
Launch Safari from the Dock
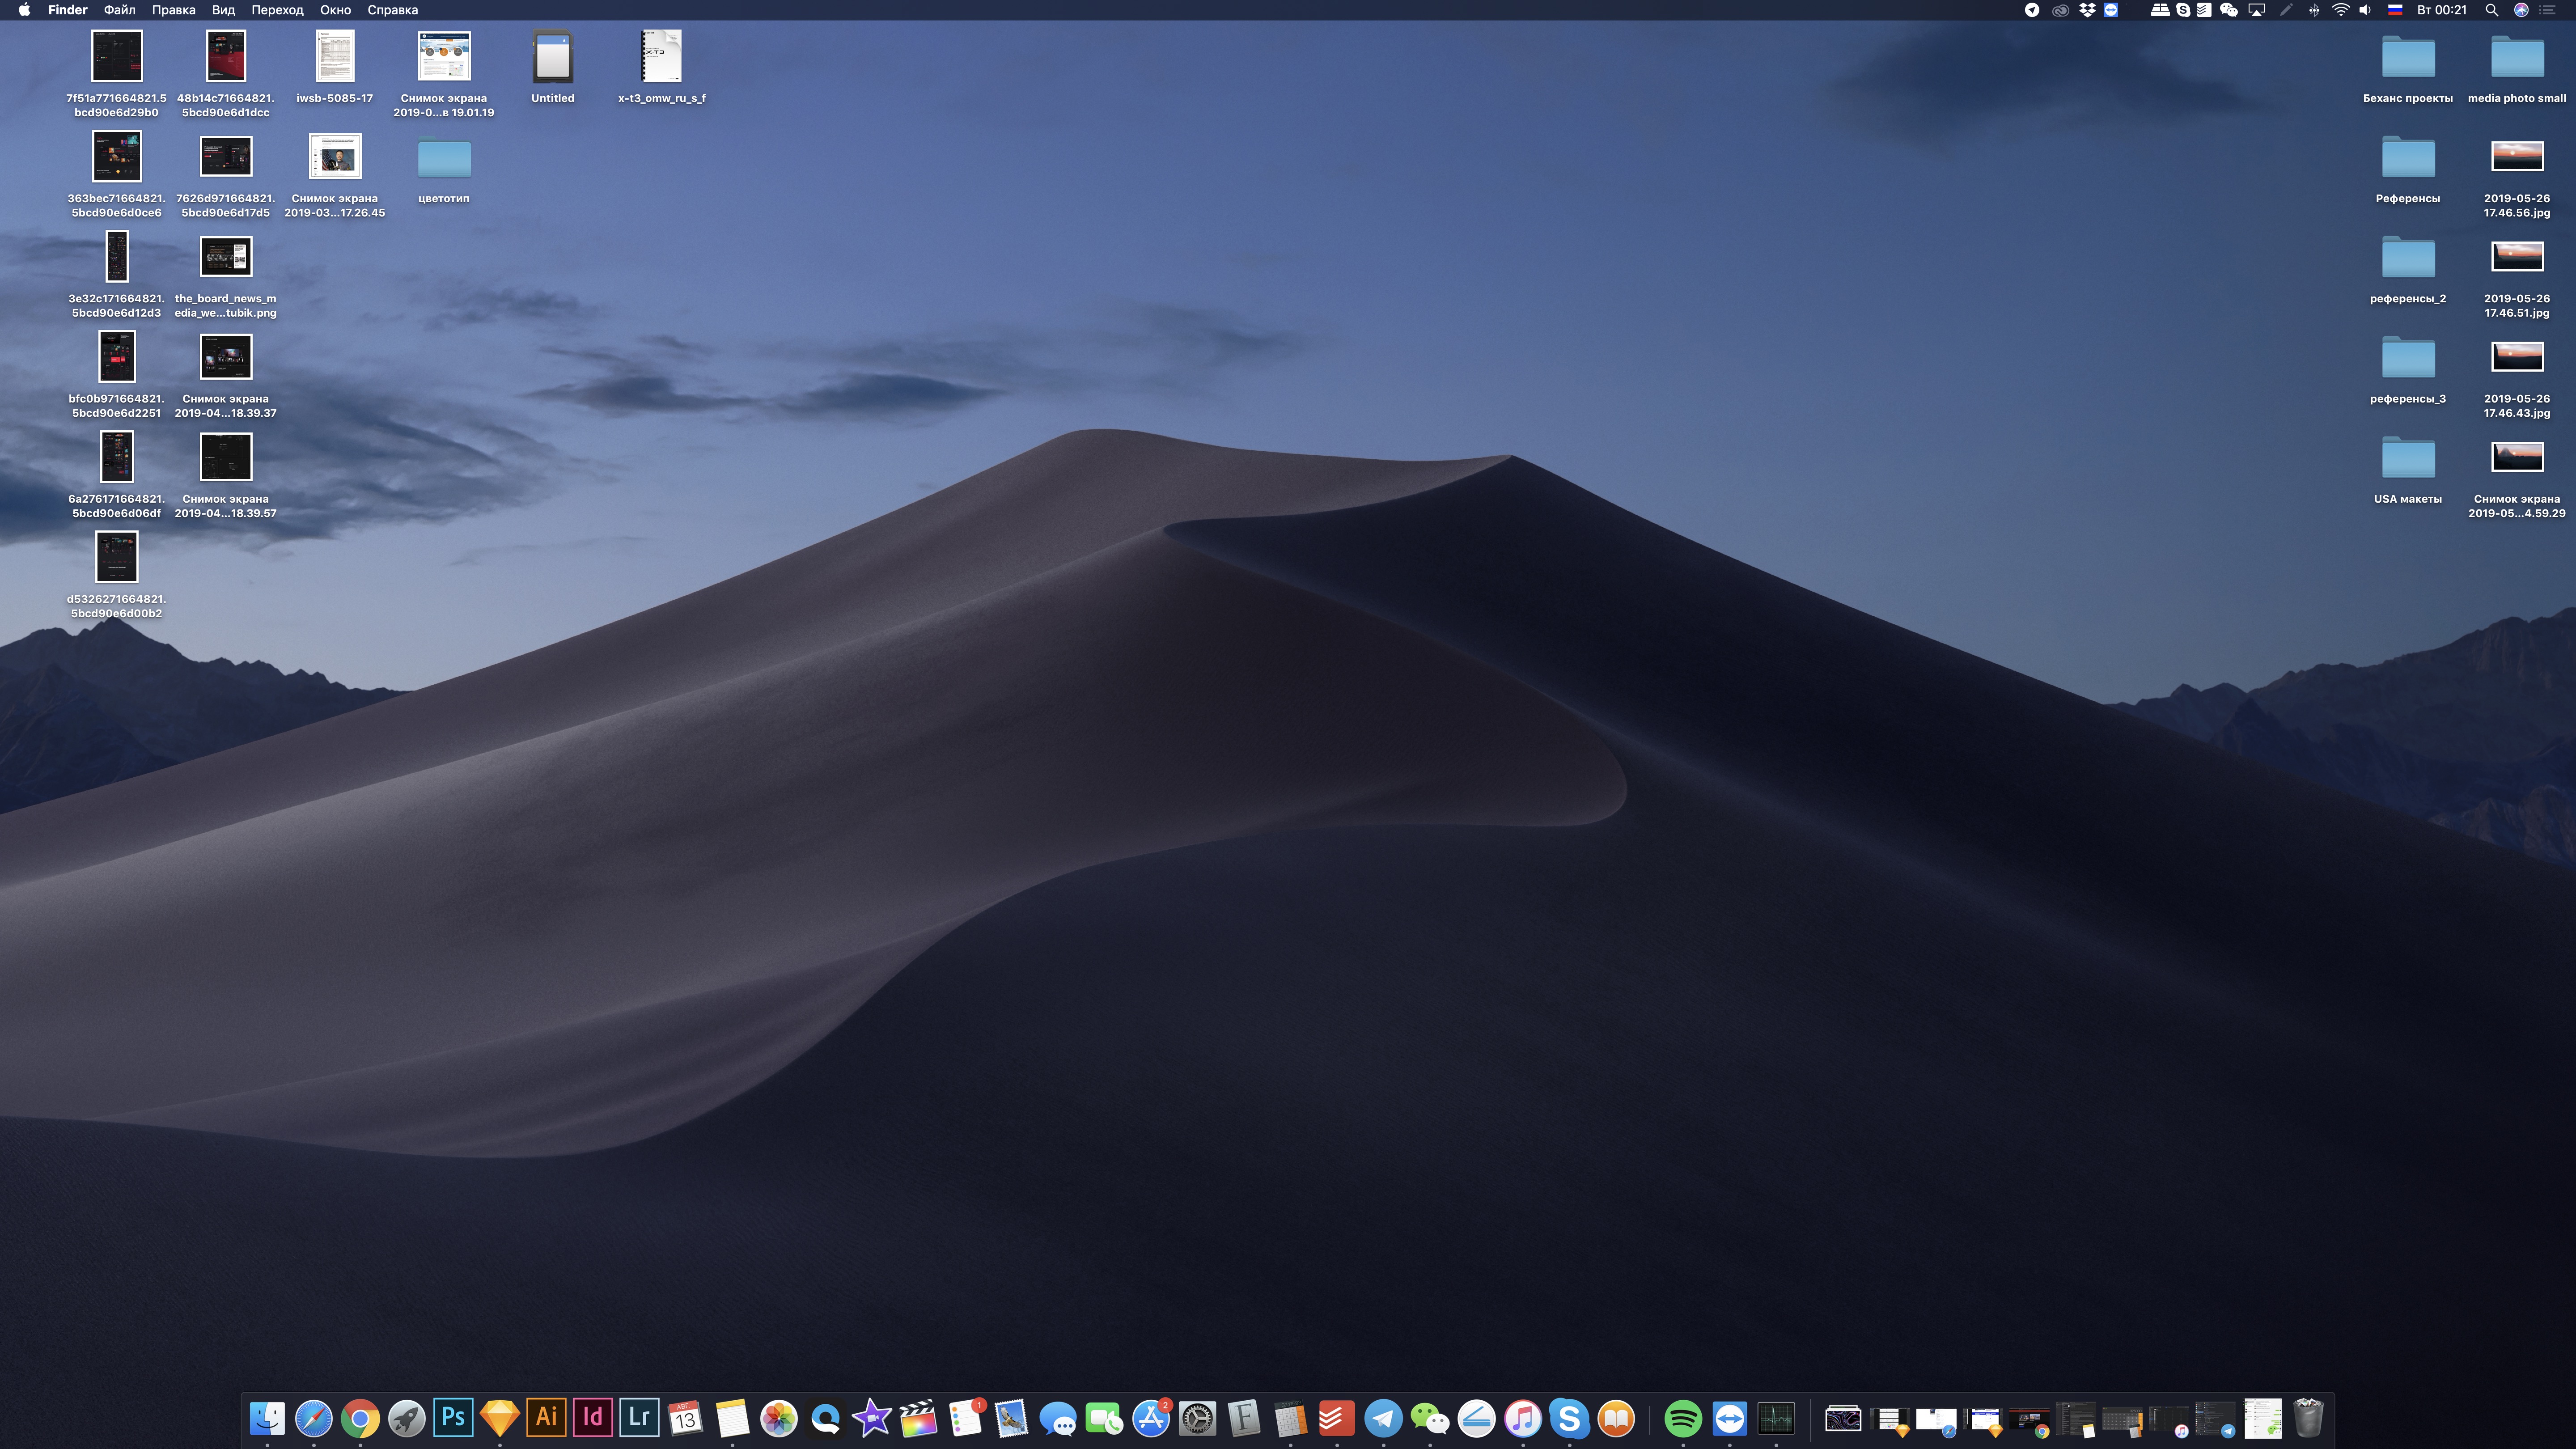pos(314,1418)
